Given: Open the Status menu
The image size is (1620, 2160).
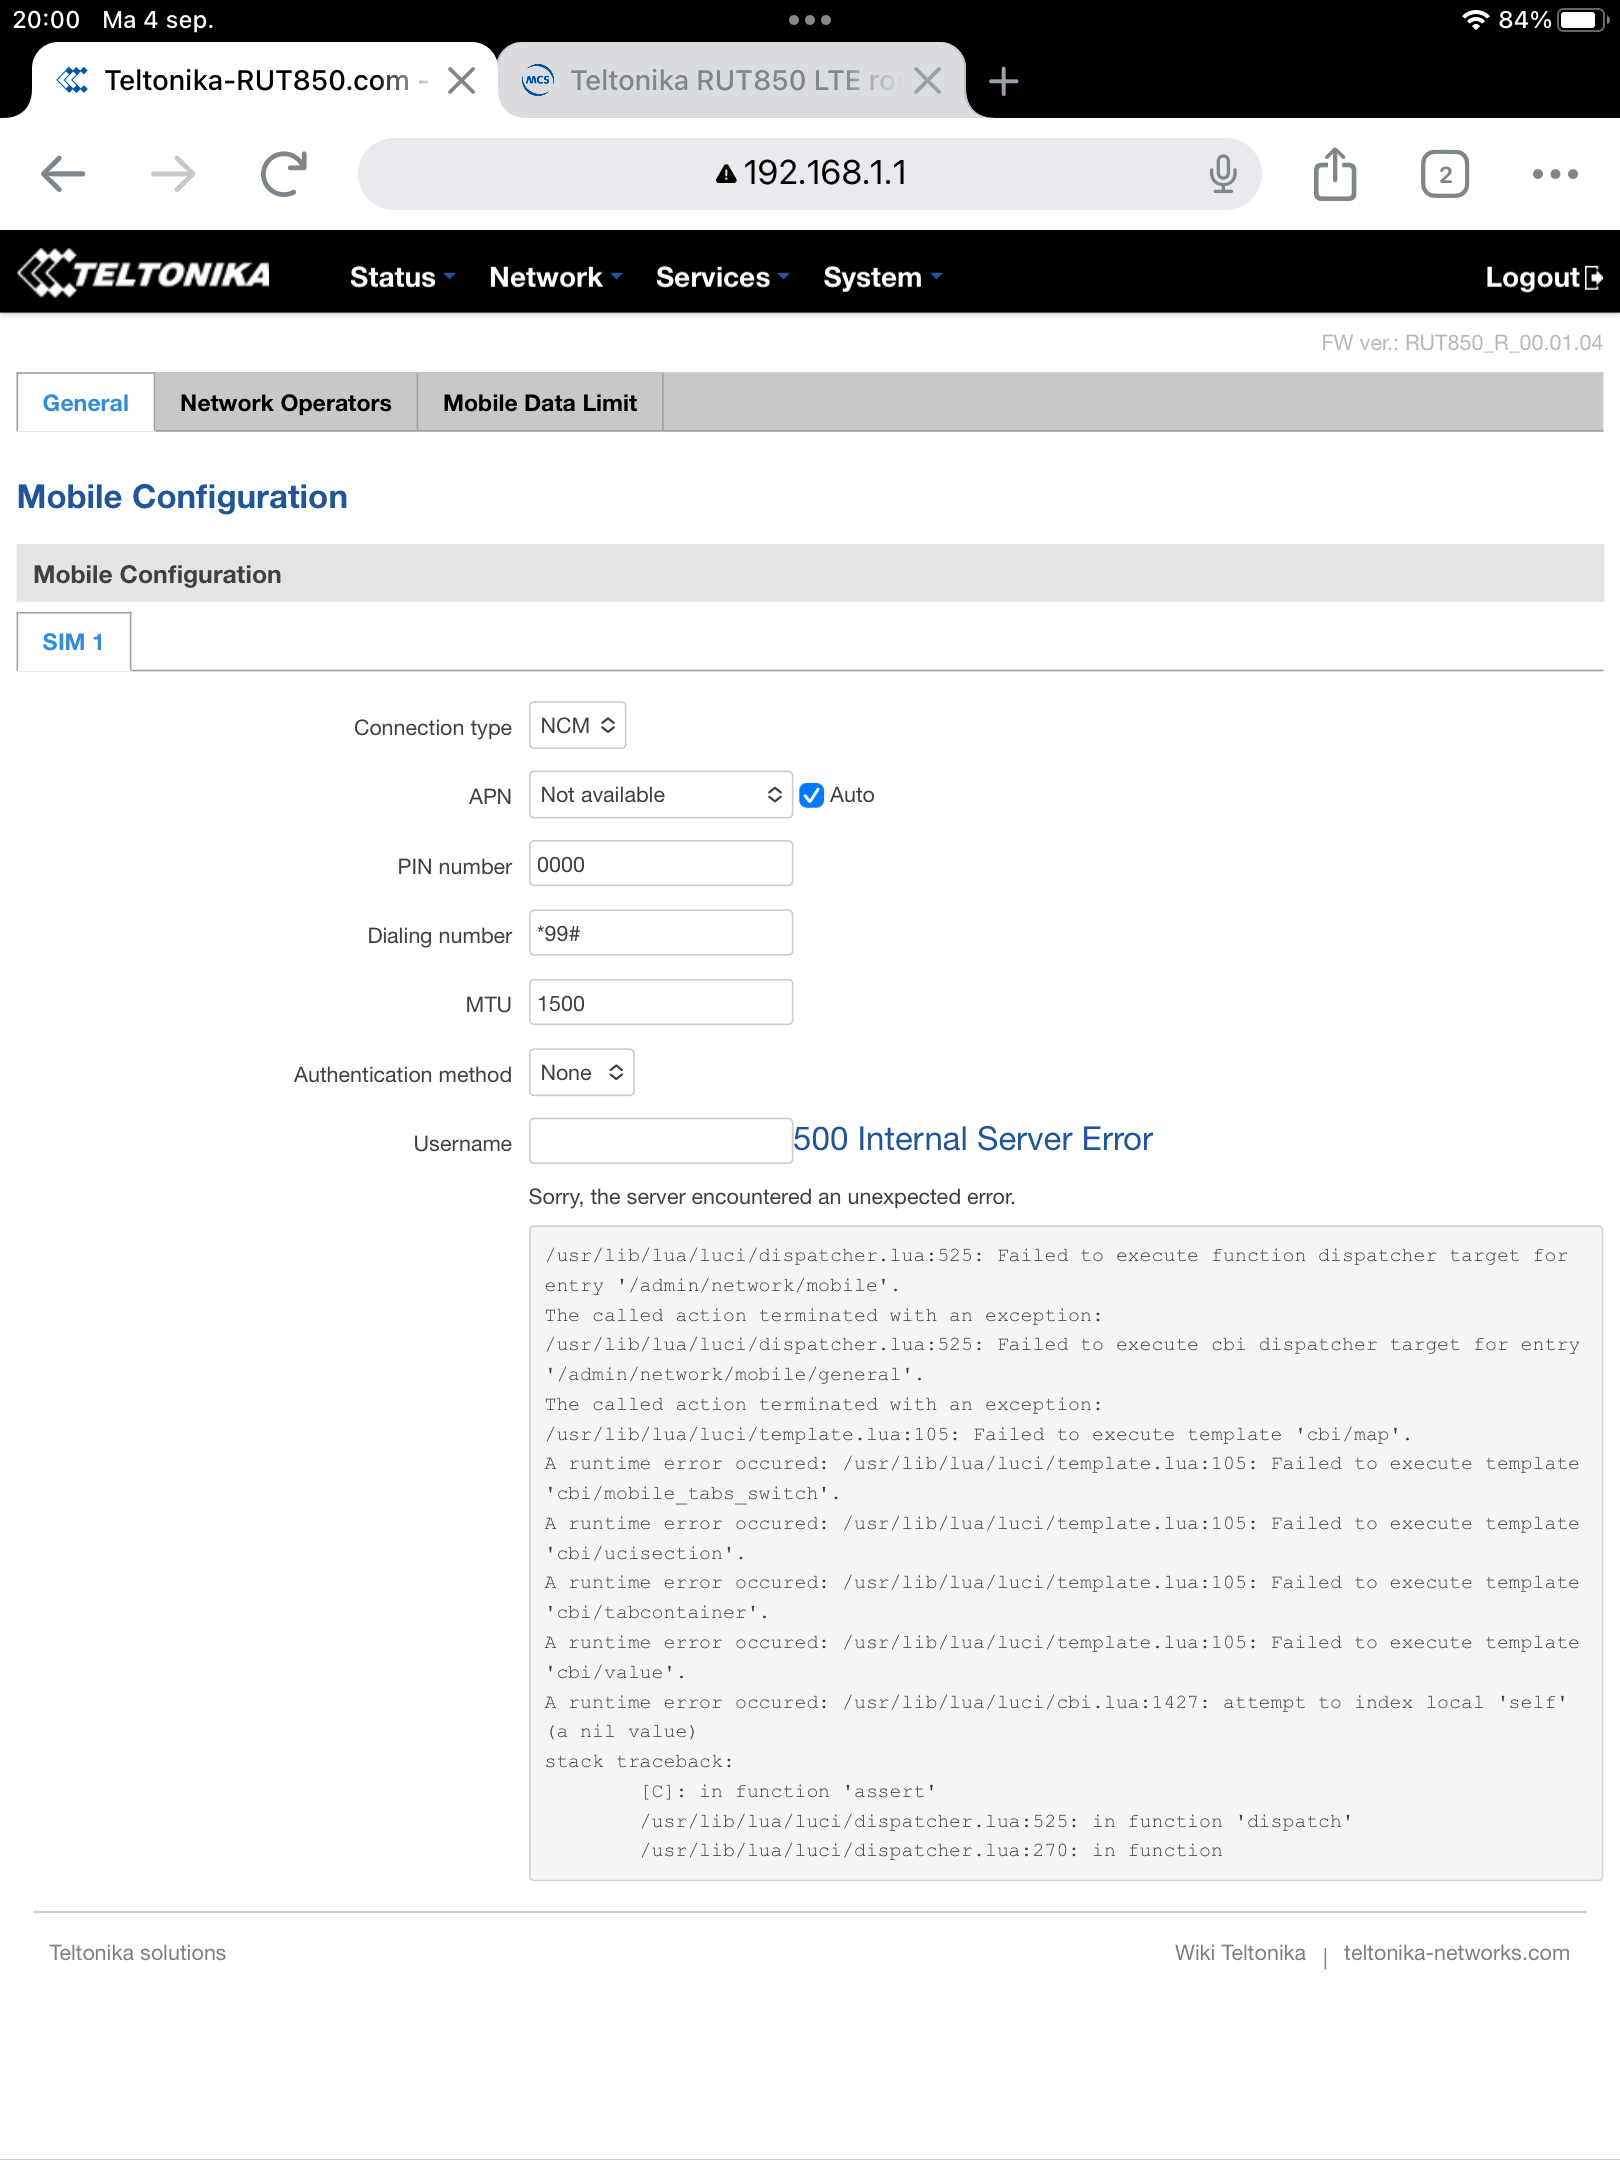Looking at the screenshot, I should point(402,277).
